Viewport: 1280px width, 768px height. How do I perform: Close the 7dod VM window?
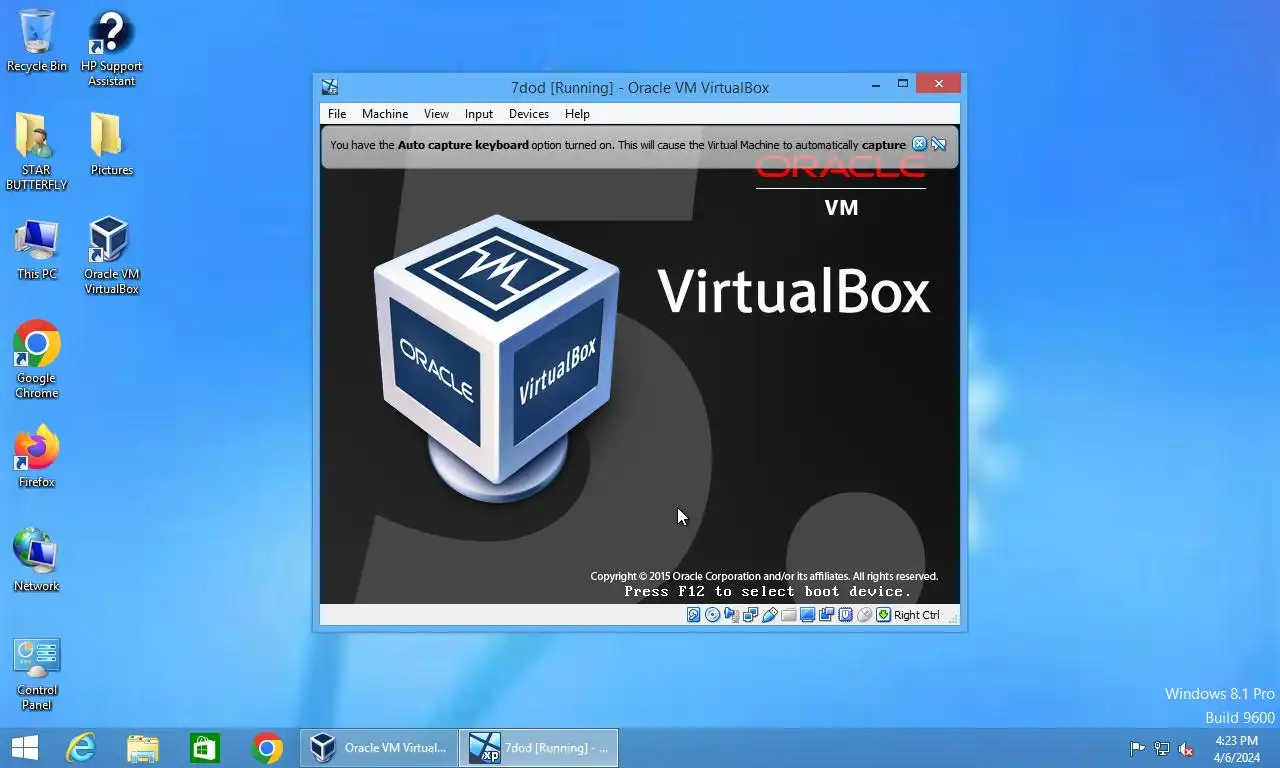point(939,84)
